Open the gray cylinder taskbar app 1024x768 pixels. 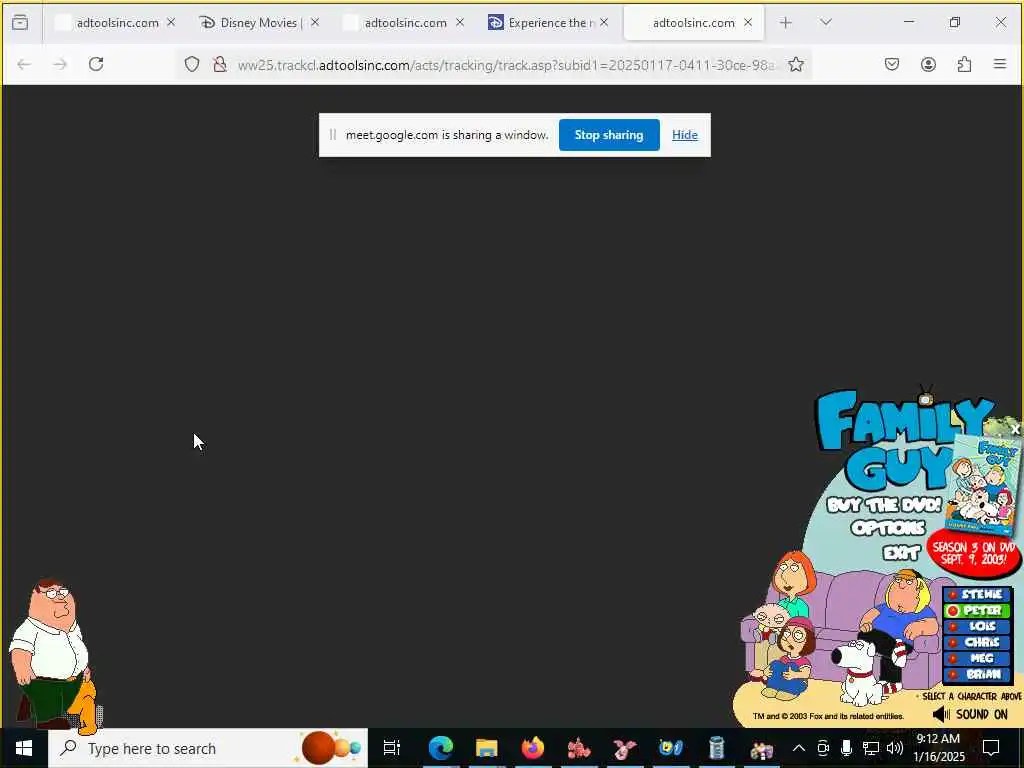coord(716,748)
